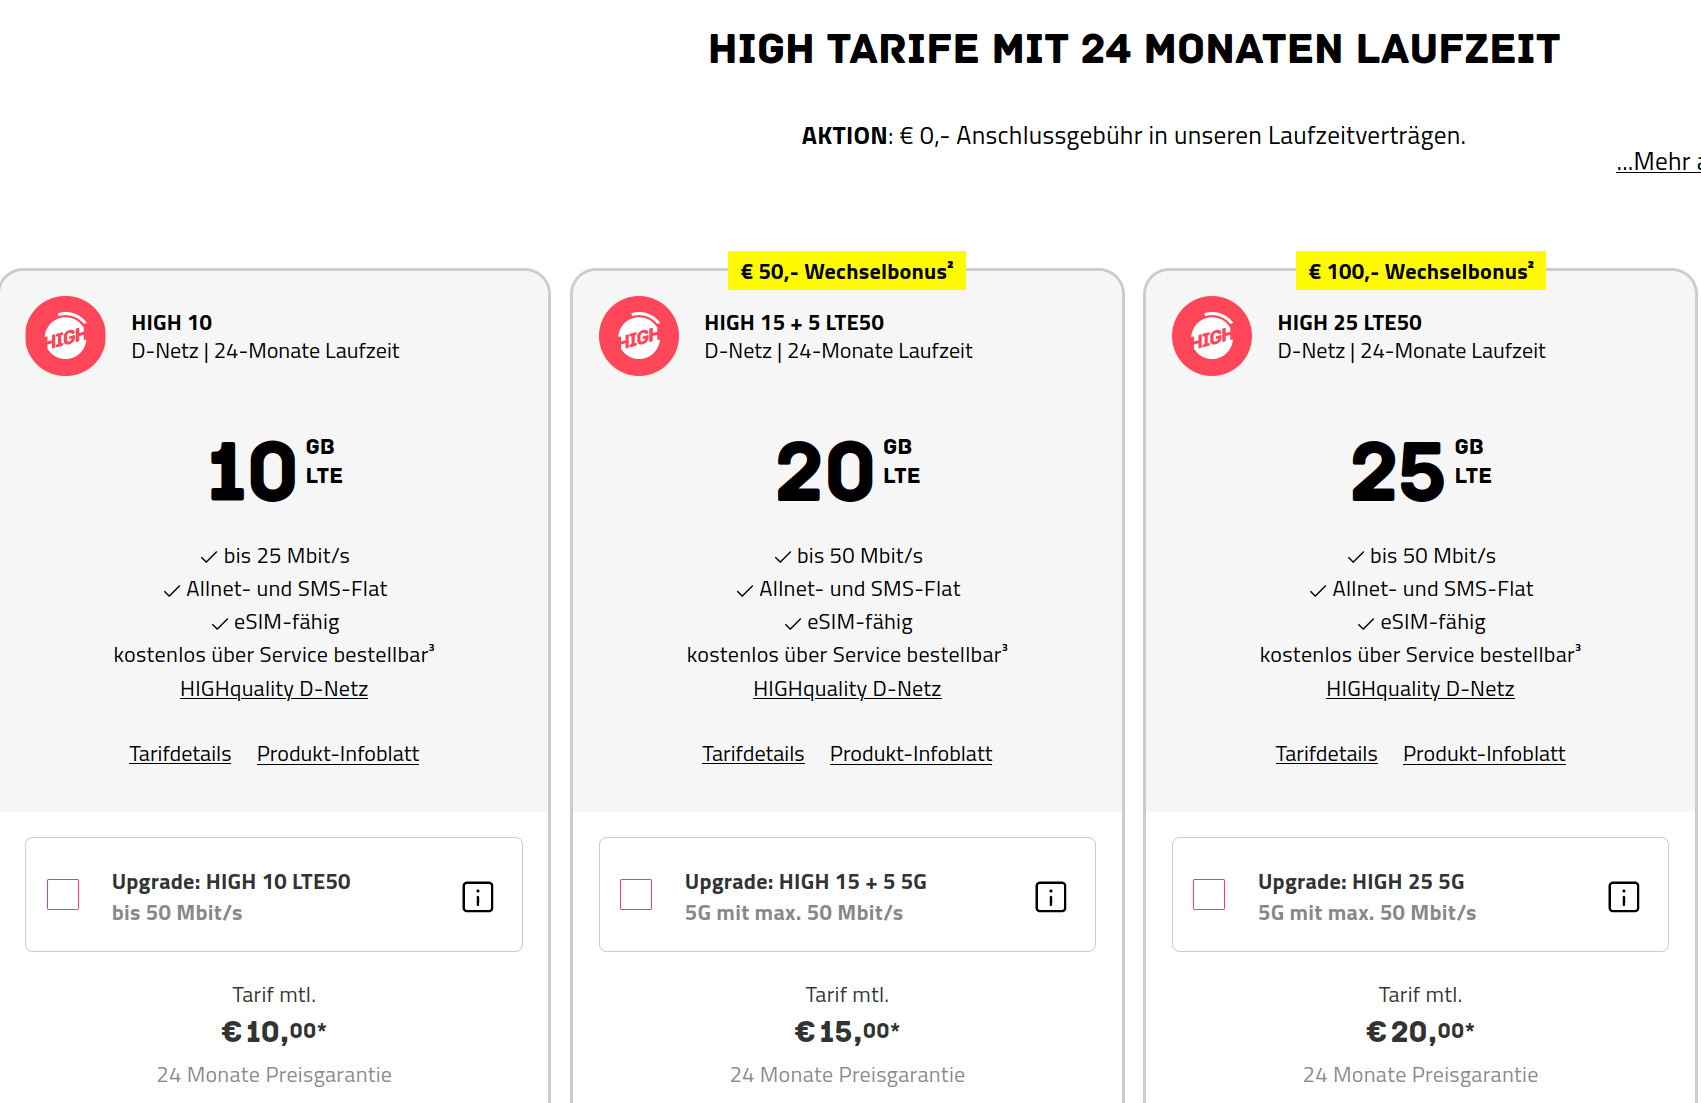Open Tarifdetails for HIGH 15 + 5 LTE50
The height and width of the screenshot is (1103, 1701).
click(x=753, y=754)
